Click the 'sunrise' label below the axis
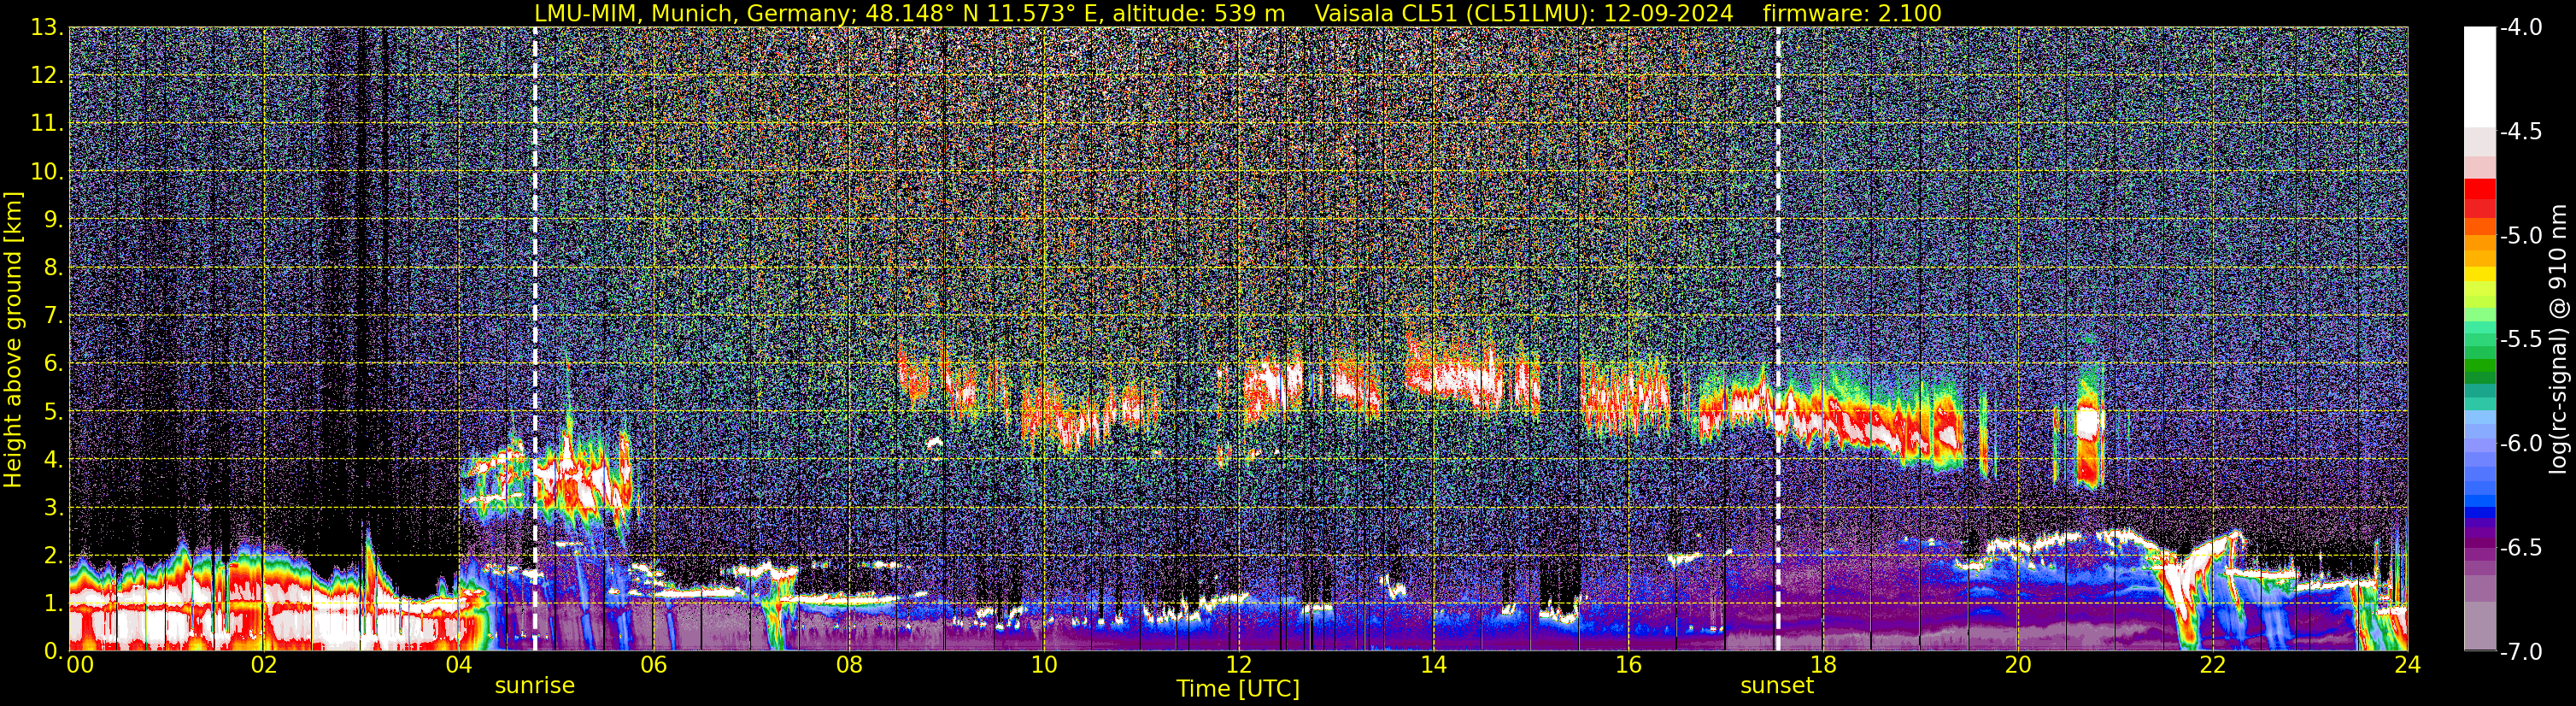The height and width of the screenshot is (706, 2576). tap(535, 686)
